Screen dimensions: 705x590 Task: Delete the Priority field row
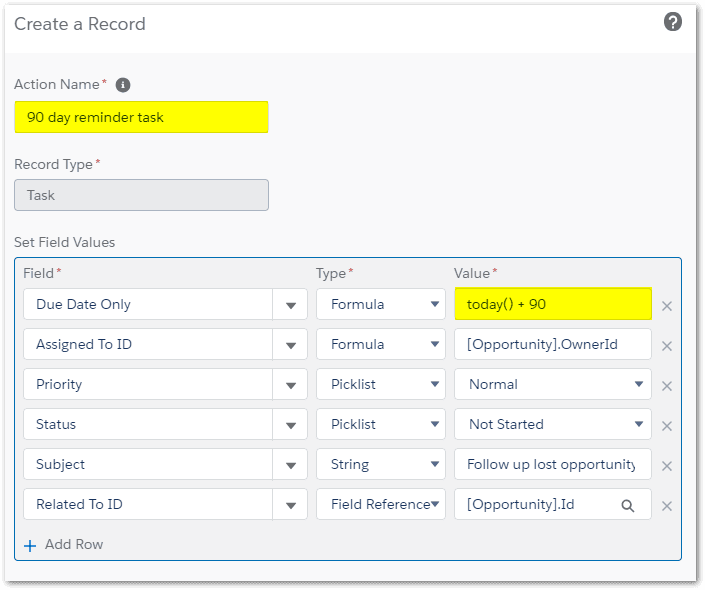(667, 386)
